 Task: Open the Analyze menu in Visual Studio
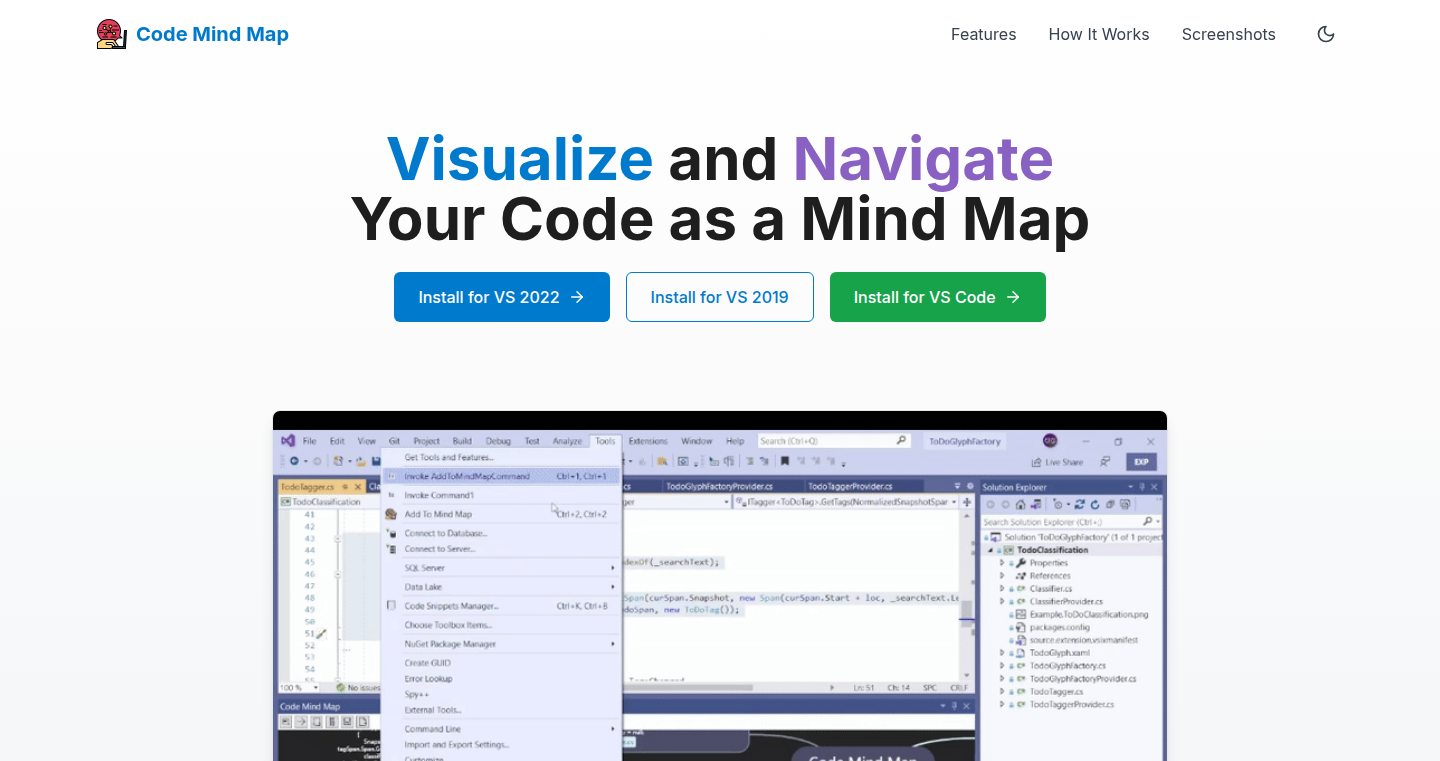click(x=567, y=441)
